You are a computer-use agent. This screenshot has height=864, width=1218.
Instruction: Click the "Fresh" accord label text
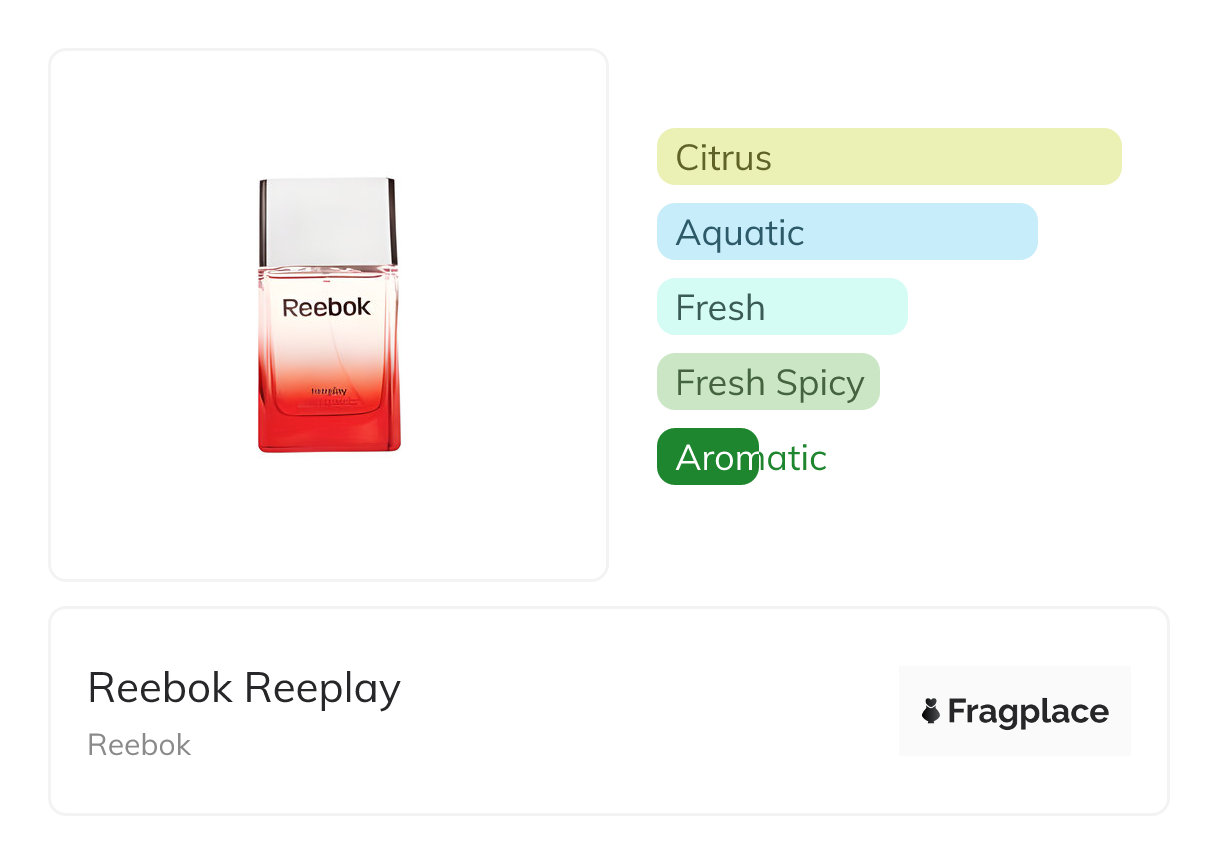720,308
